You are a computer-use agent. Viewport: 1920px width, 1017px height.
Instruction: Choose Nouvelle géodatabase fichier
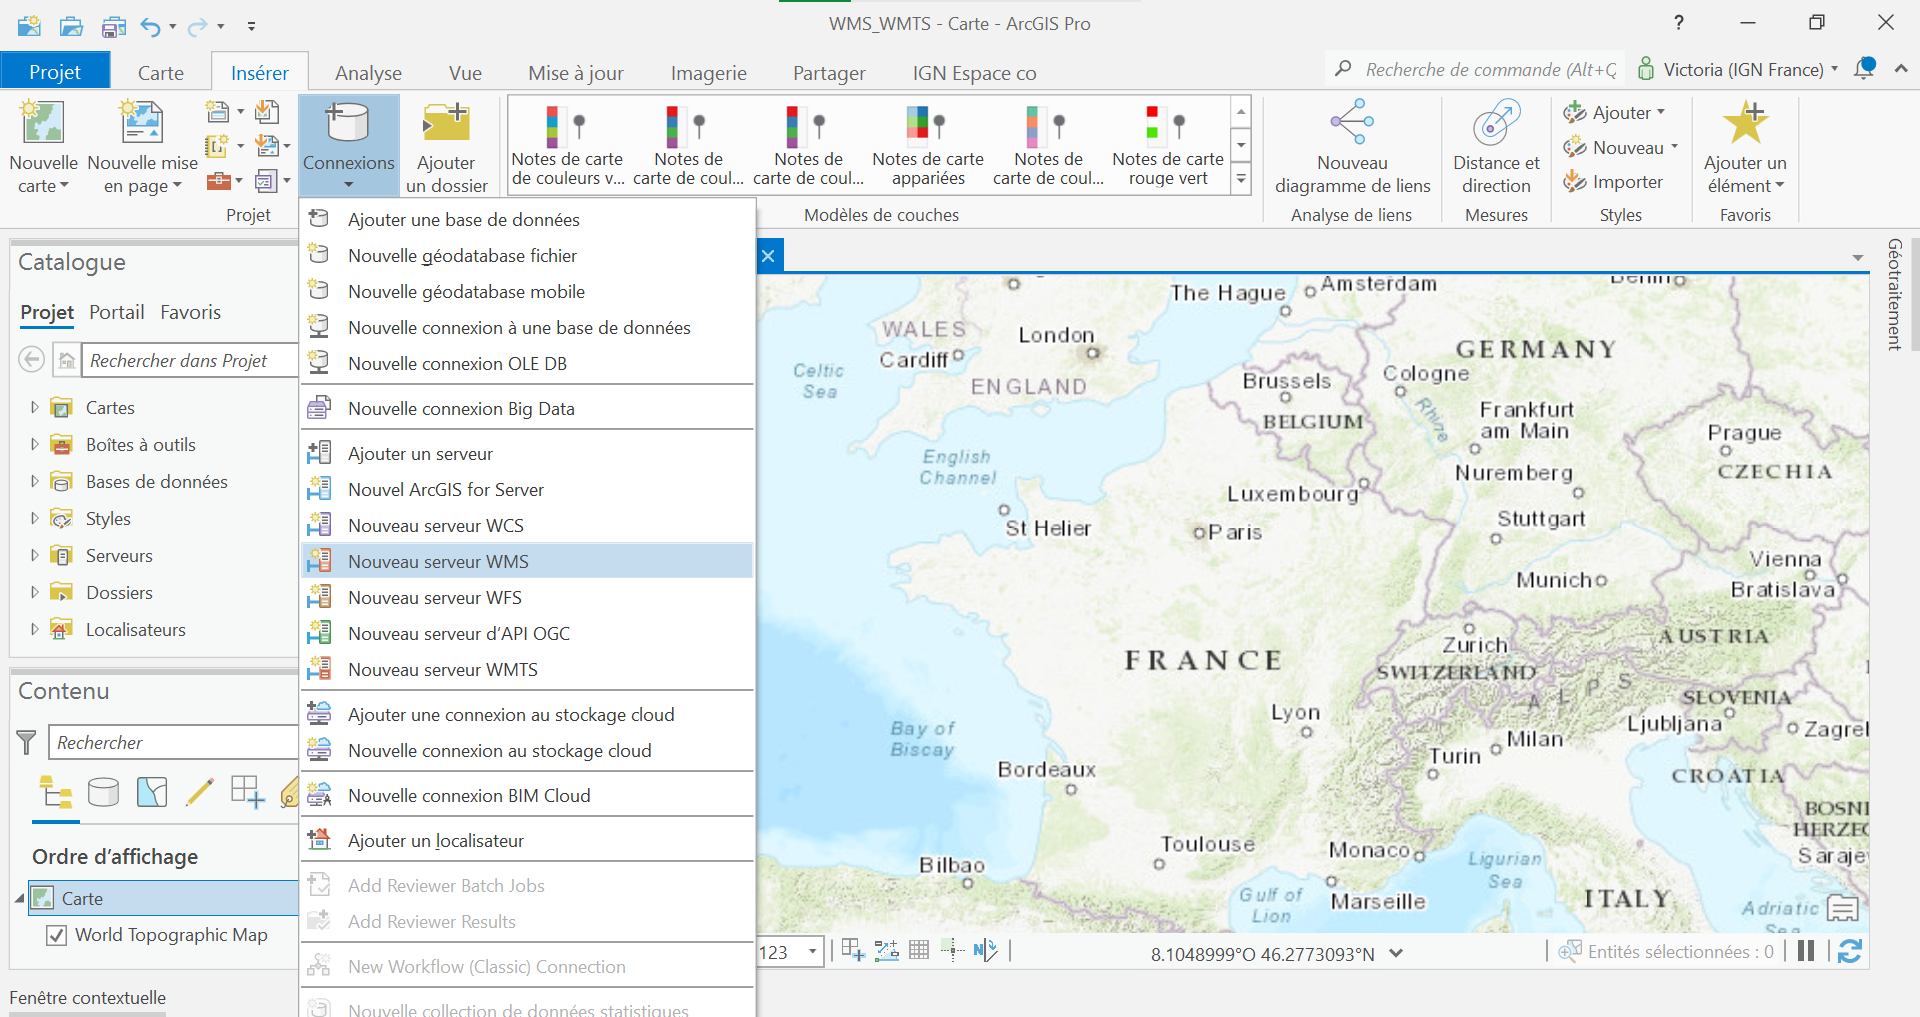click(x=527, y=255)
